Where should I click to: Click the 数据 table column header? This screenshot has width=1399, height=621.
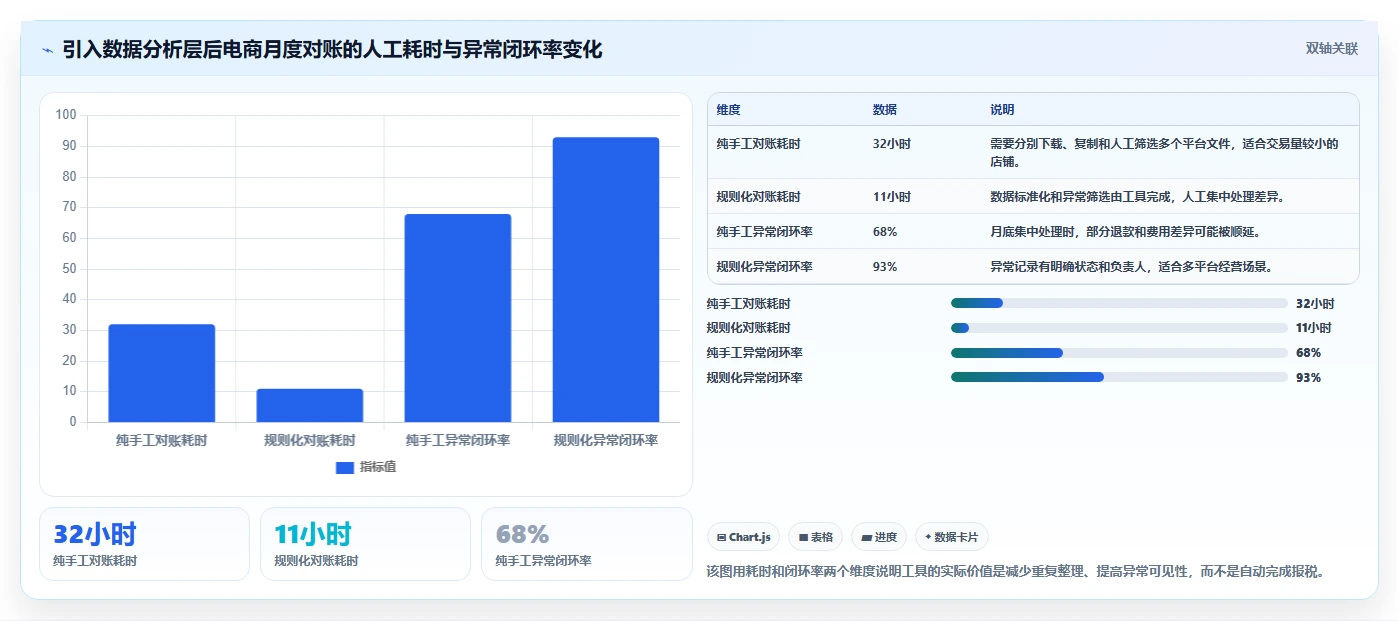coord(885,109)
